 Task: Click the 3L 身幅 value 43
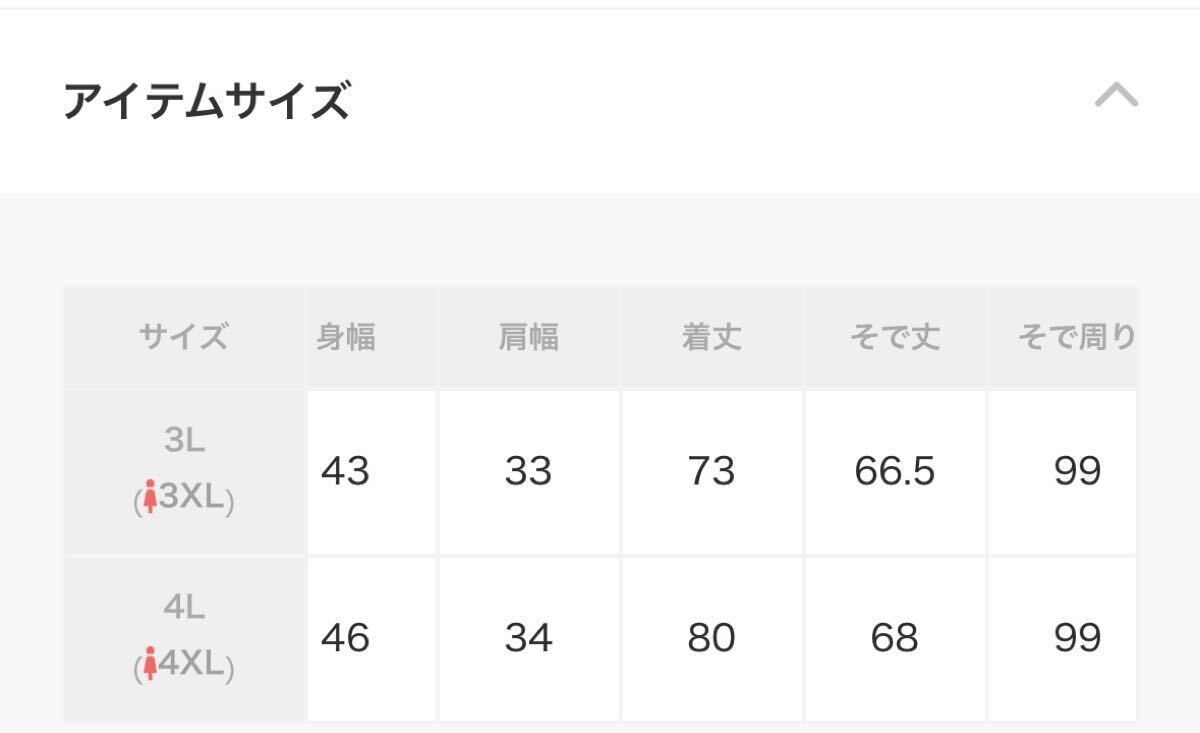[345, 471]
